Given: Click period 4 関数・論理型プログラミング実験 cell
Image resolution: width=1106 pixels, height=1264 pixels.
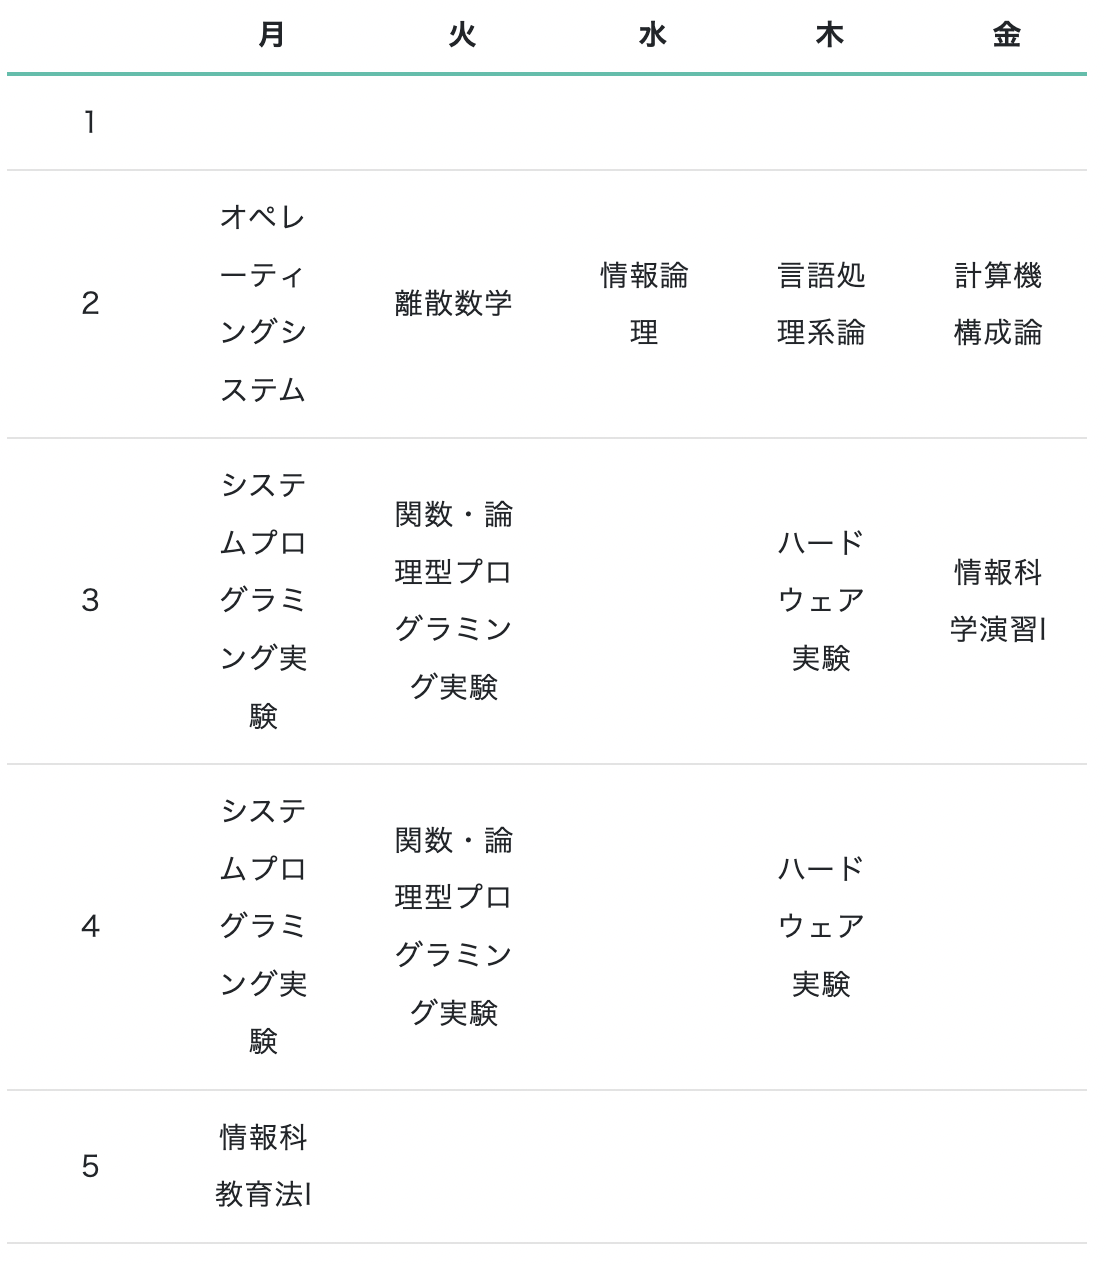Looking at the screenshot, I should pyautogui.click(x=454, y=927).
